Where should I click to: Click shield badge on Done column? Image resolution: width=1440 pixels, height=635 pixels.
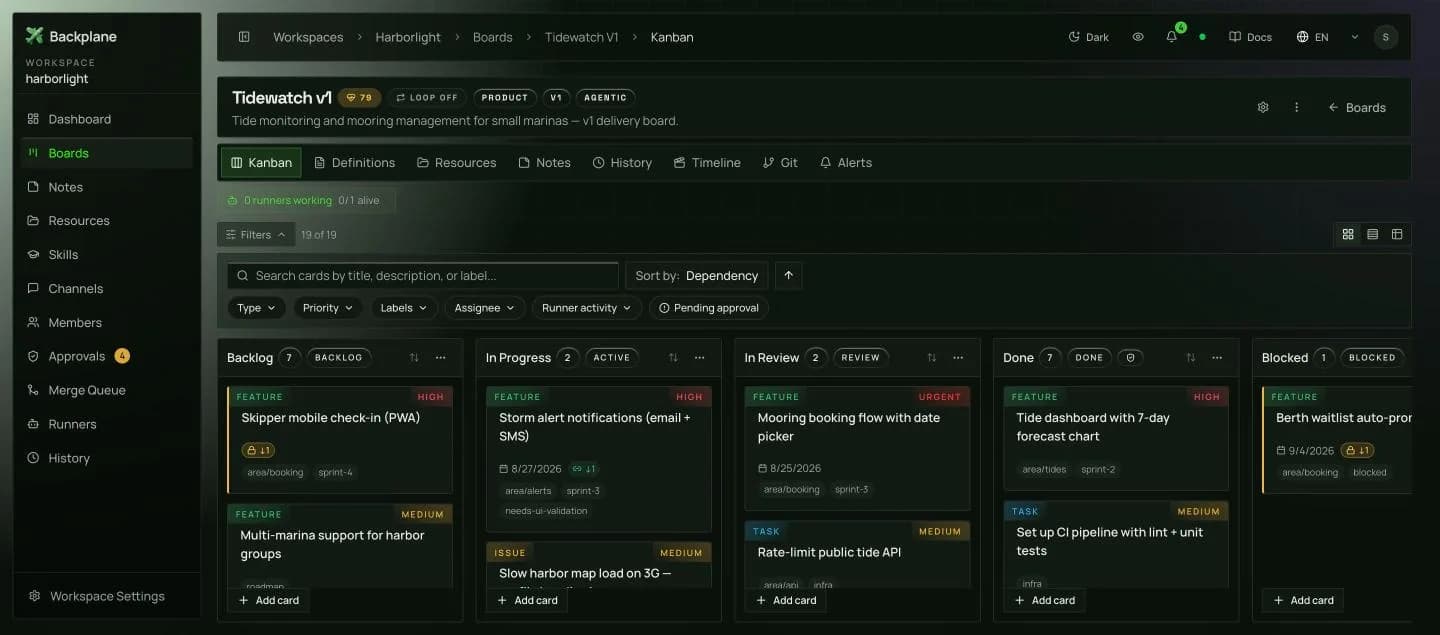point(1131,358)
